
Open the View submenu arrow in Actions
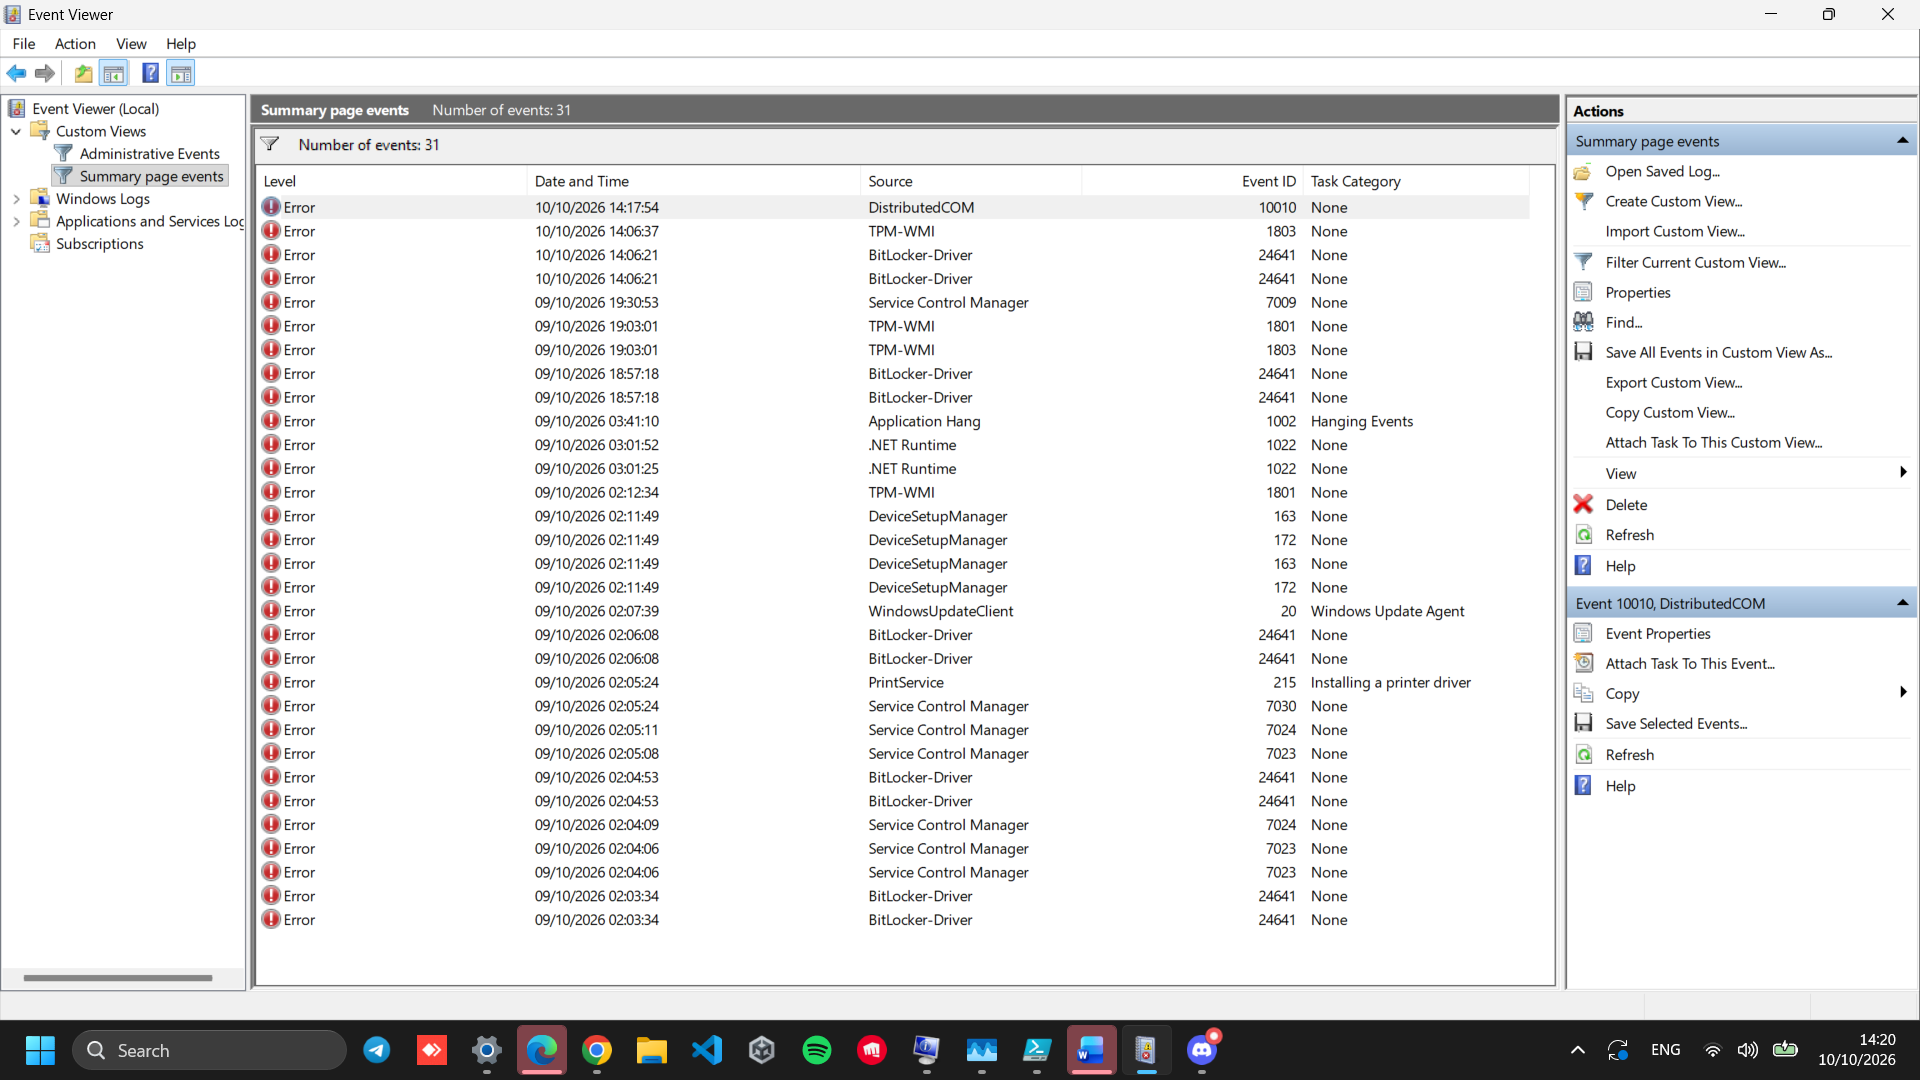point(1903,473)
